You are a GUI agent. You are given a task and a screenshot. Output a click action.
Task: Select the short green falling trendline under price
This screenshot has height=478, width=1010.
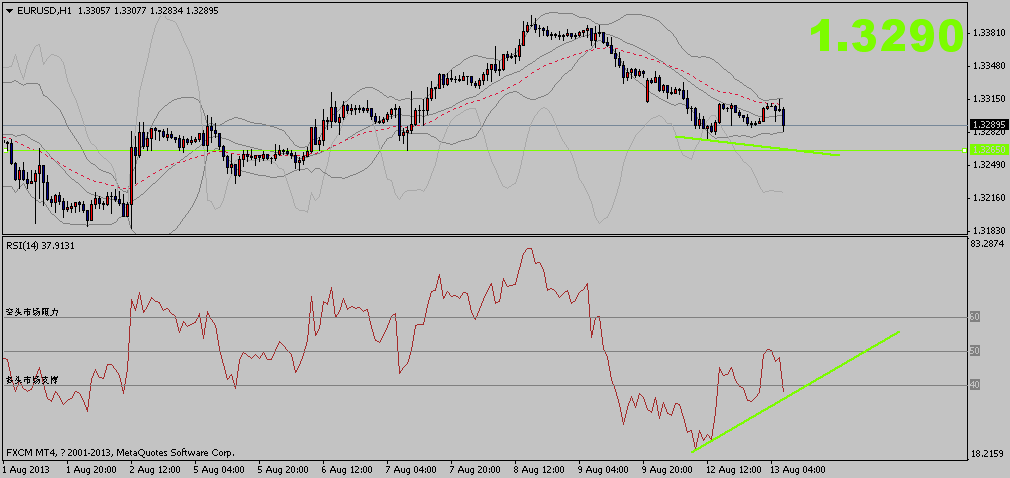coord(757,146)
